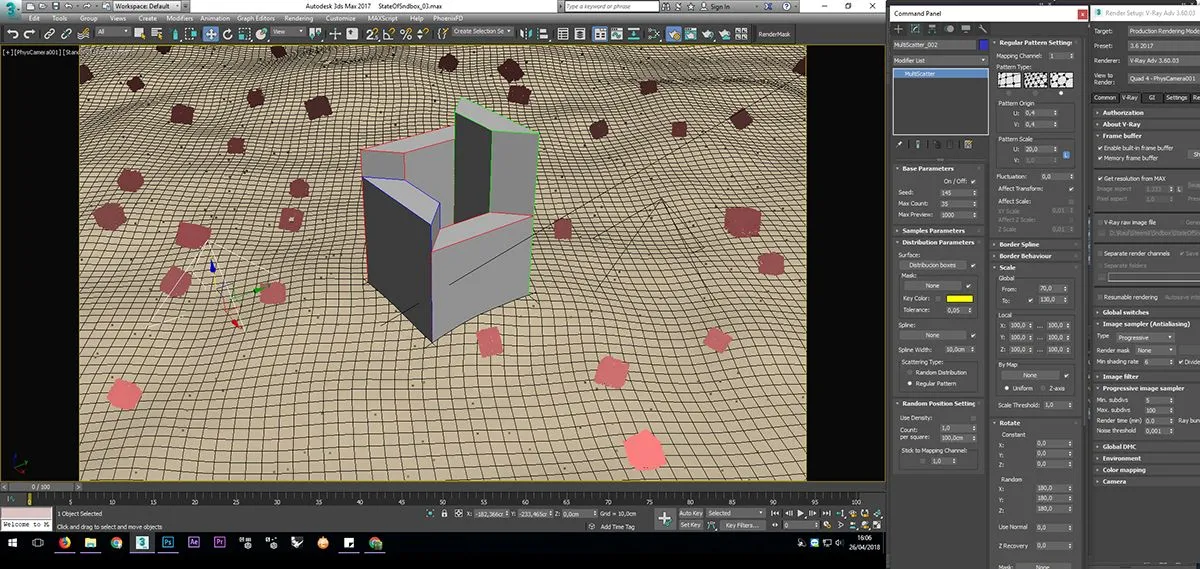Open Firefox from the Windows taskbar

64,542
